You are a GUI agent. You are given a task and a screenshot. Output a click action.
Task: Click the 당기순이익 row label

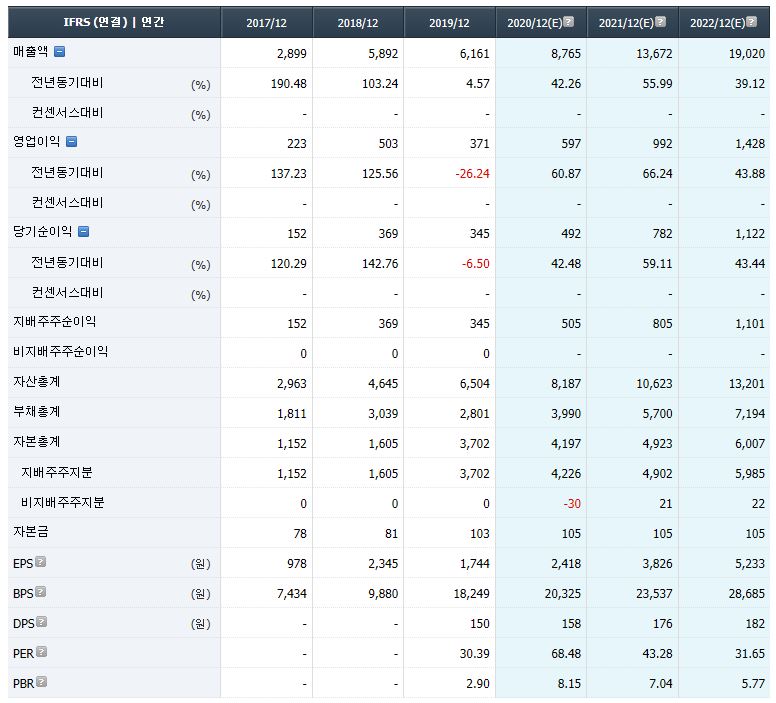[x=43, y=232]
